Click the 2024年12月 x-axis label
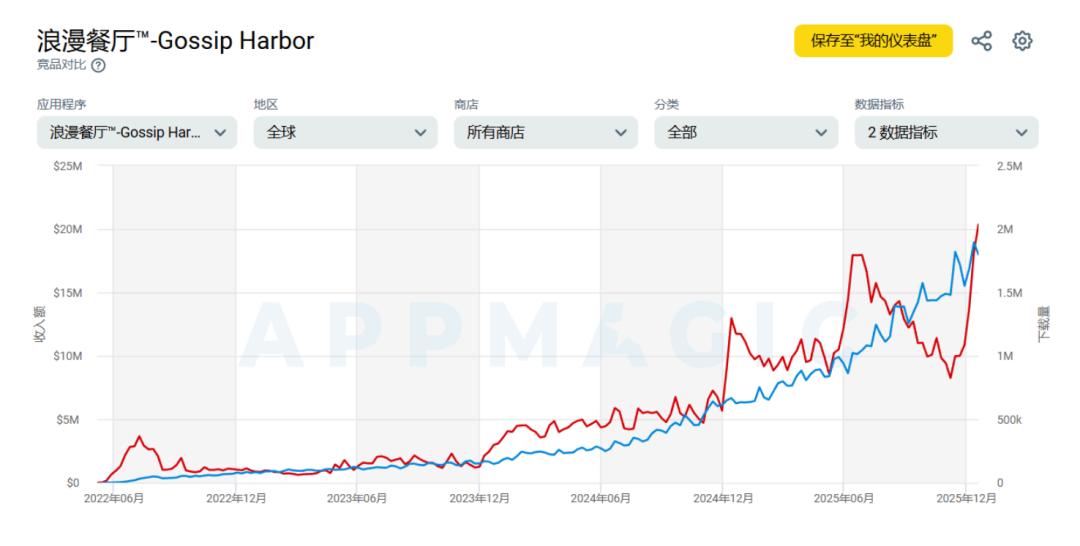Screen dimensions: 1080x546 pos(723,499)
